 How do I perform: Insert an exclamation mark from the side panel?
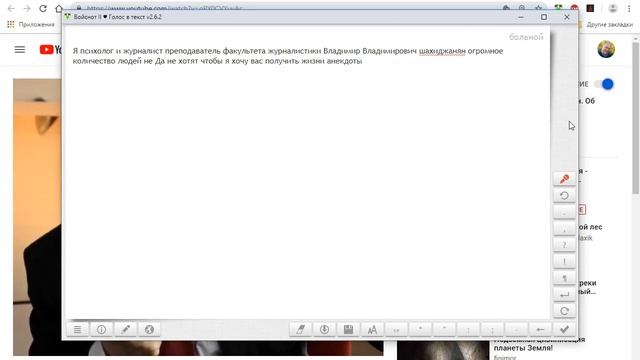coord(564,261)
